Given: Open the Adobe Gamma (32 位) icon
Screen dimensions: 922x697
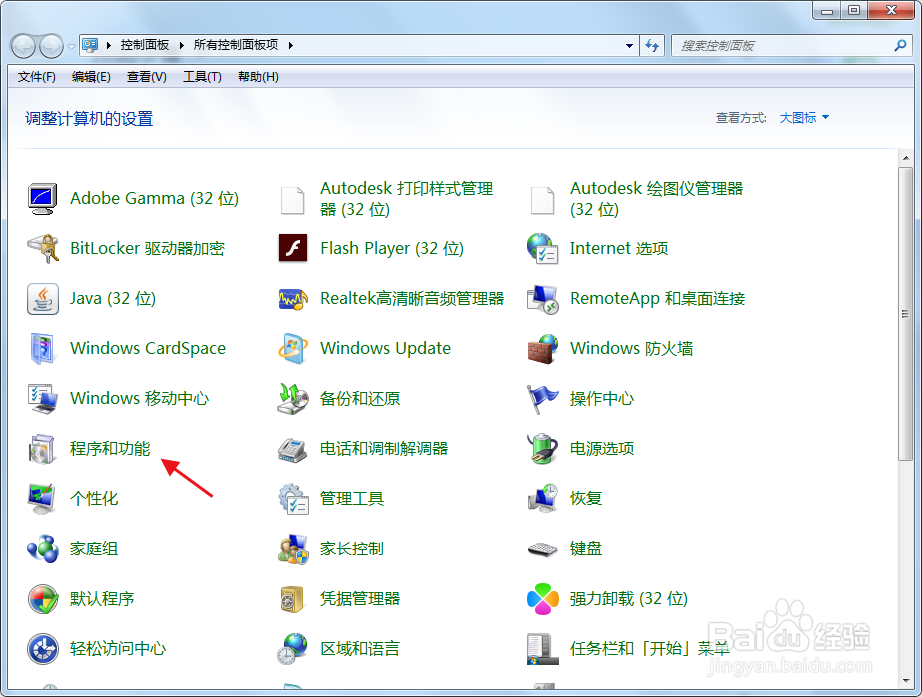Looking at the screenshot, I should 42,198.
